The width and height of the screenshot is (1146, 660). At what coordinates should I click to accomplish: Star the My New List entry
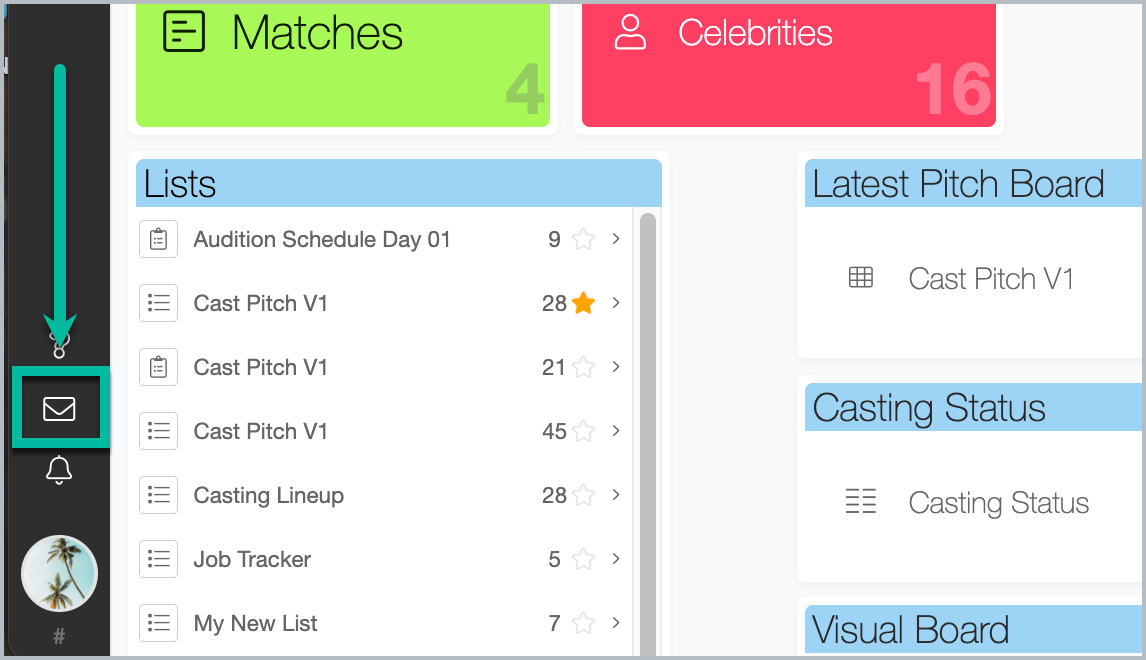(583, 623)
